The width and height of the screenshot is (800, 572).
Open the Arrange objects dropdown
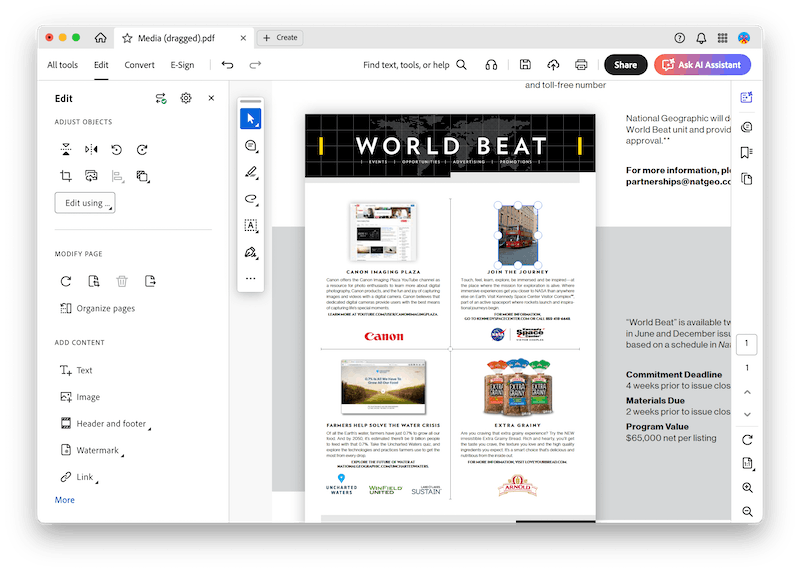click(143, 177)
